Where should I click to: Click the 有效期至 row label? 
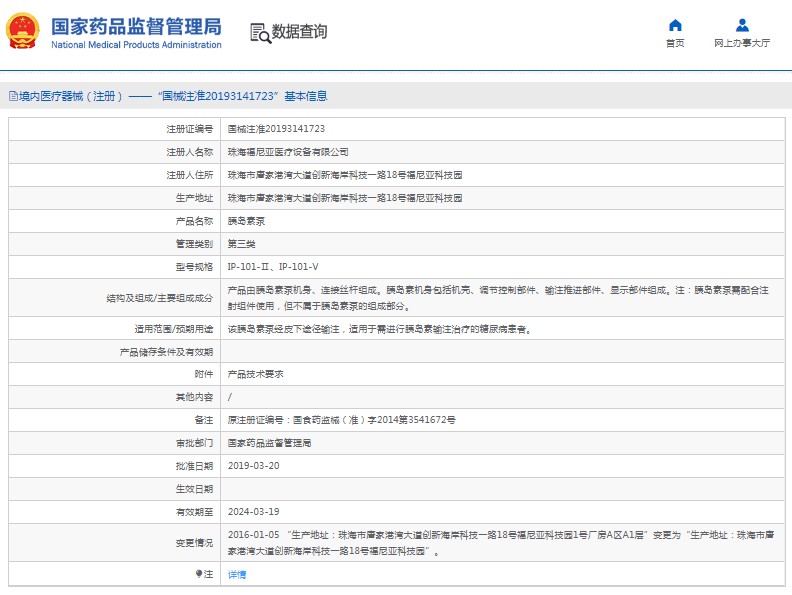(194, 512)
